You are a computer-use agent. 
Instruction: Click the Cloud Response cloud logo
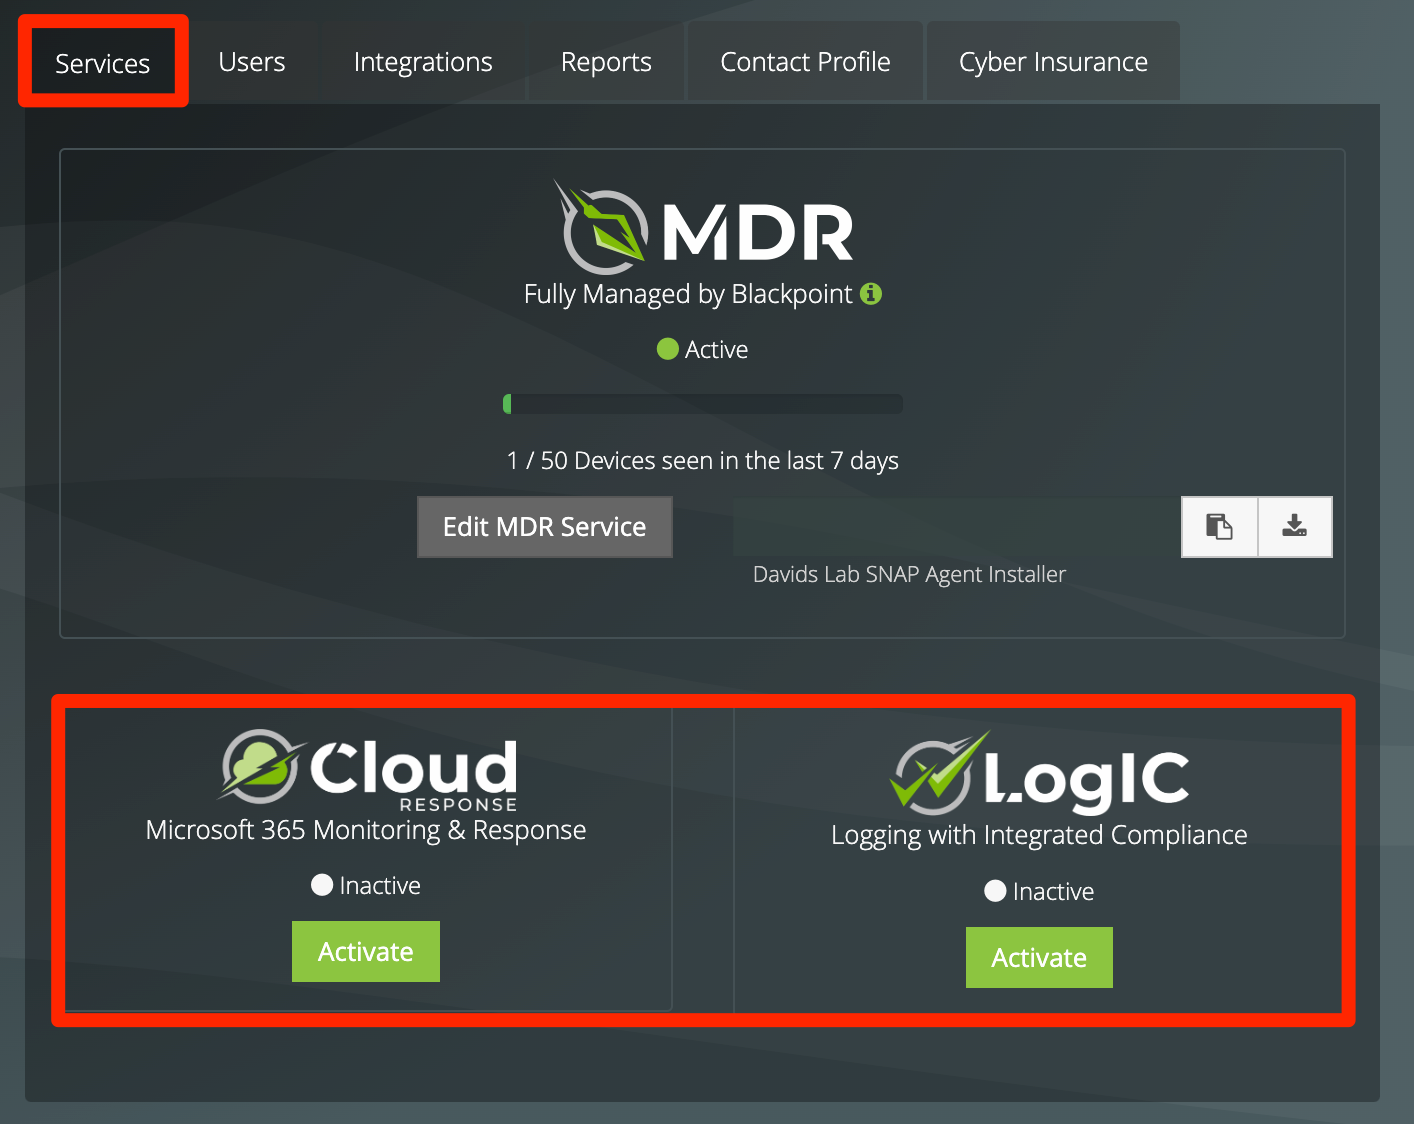click(262, 765)
